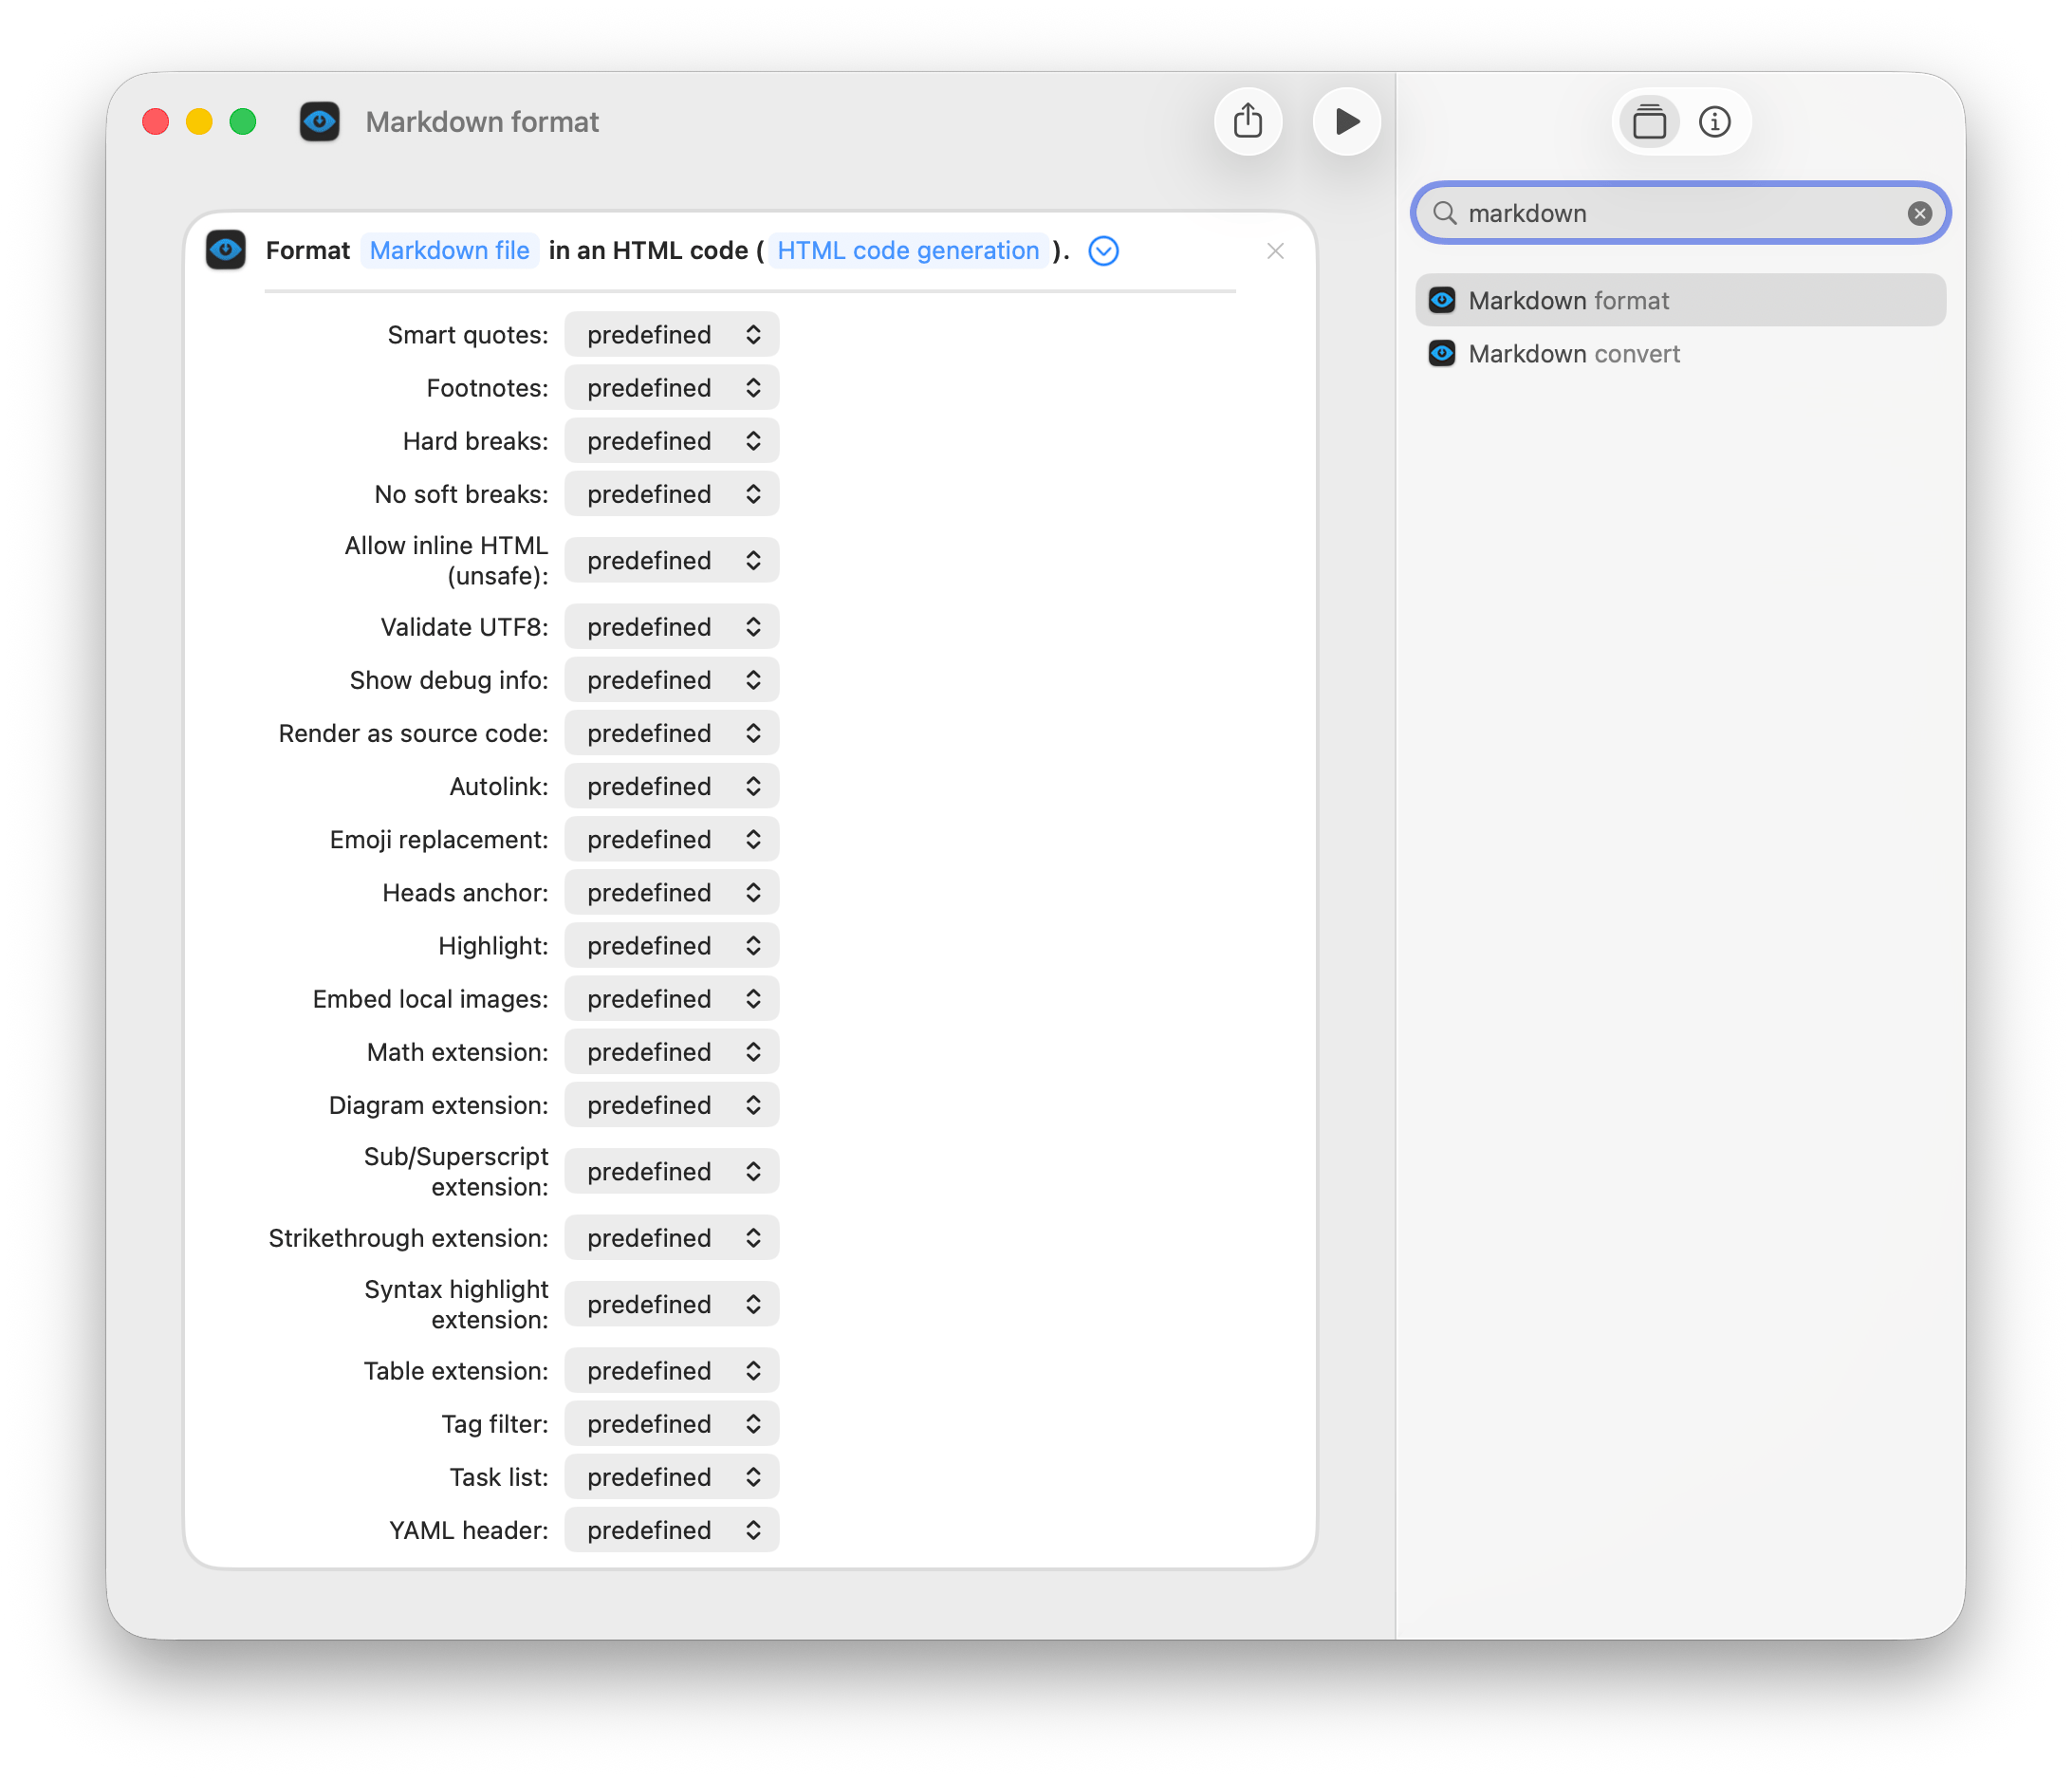
Task: Open the share menu for this shortcut
Action: (1248, 121)
